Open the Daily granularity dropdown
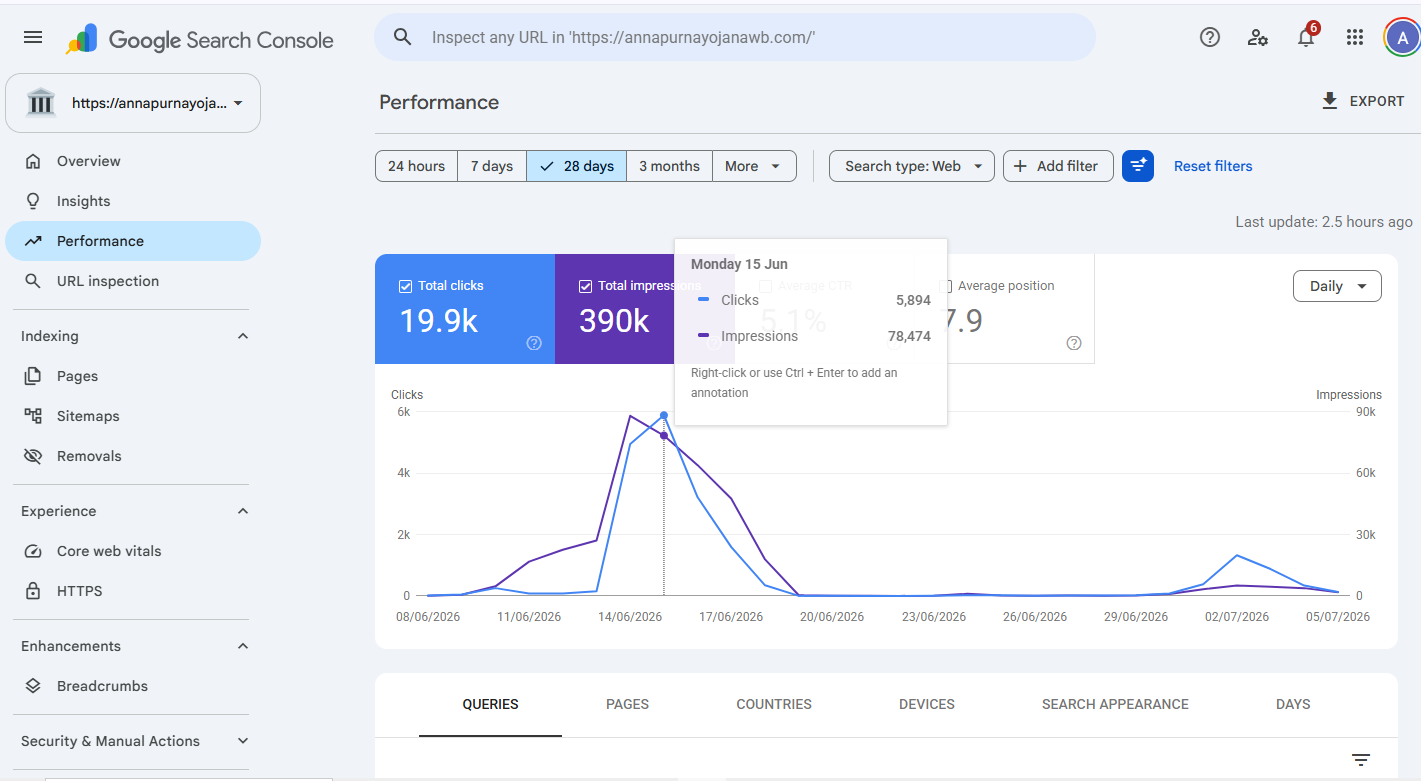The image size is (1421, 781). coord(1337,286)
